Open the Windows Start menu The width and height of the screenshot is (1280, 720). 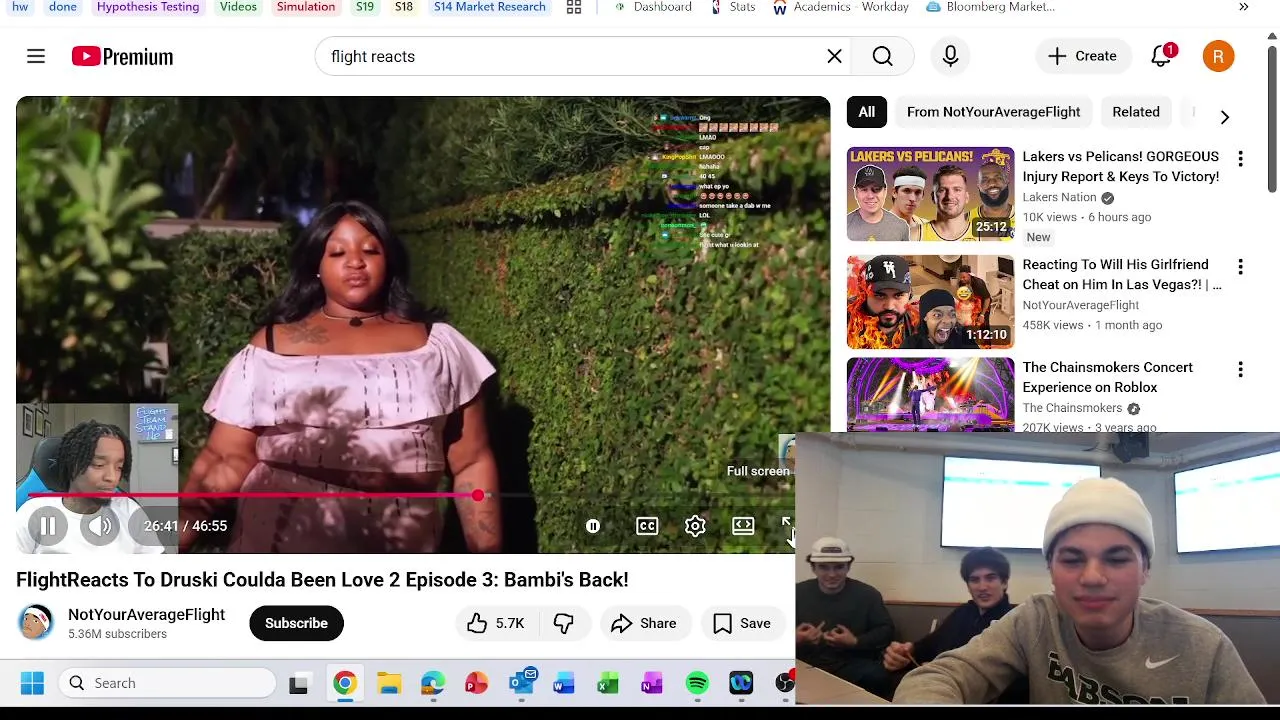coord(32,683)
